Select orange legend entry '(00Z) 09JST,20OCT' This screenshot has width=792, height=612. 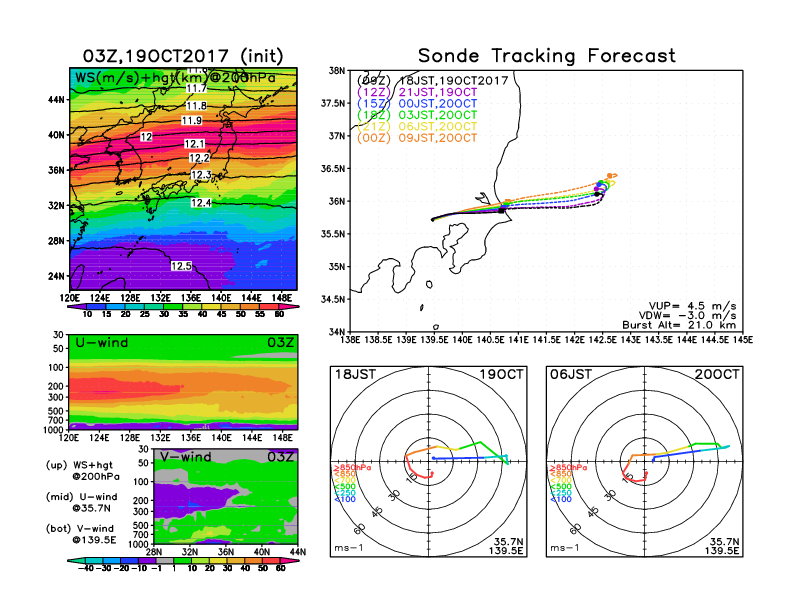pos(417,138)
